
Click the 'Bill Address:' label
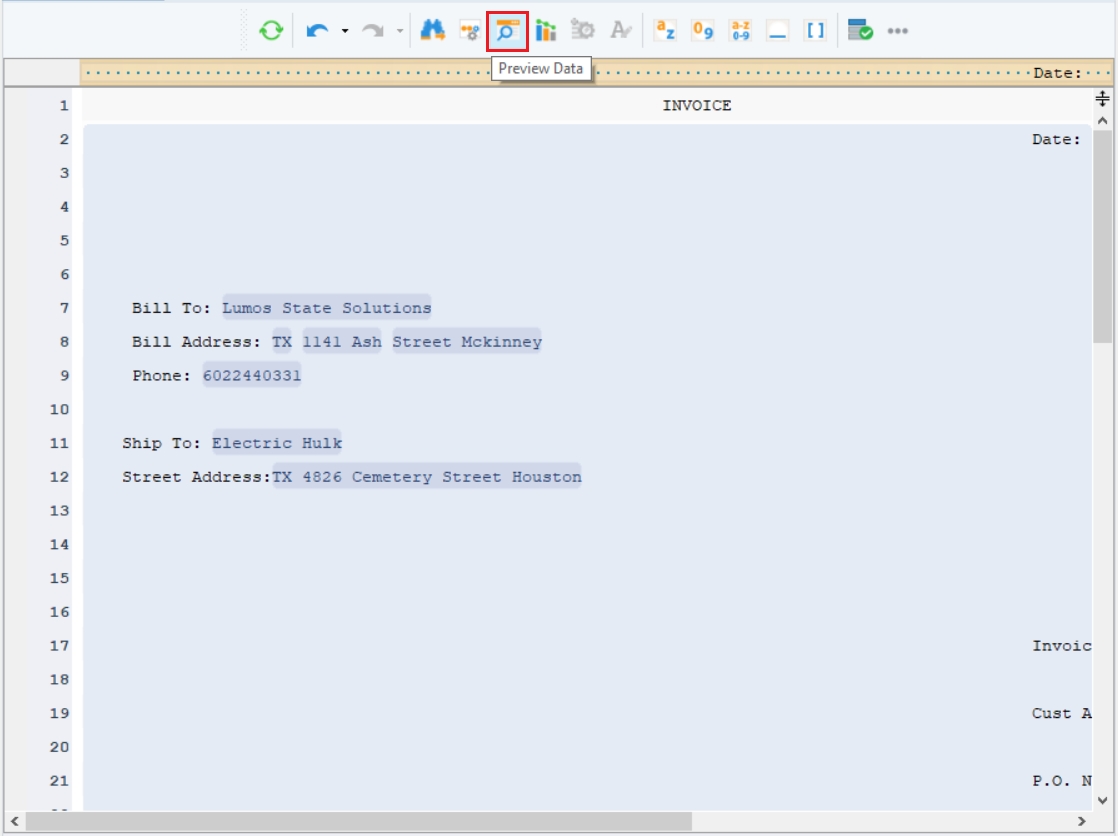pos(196,342)
